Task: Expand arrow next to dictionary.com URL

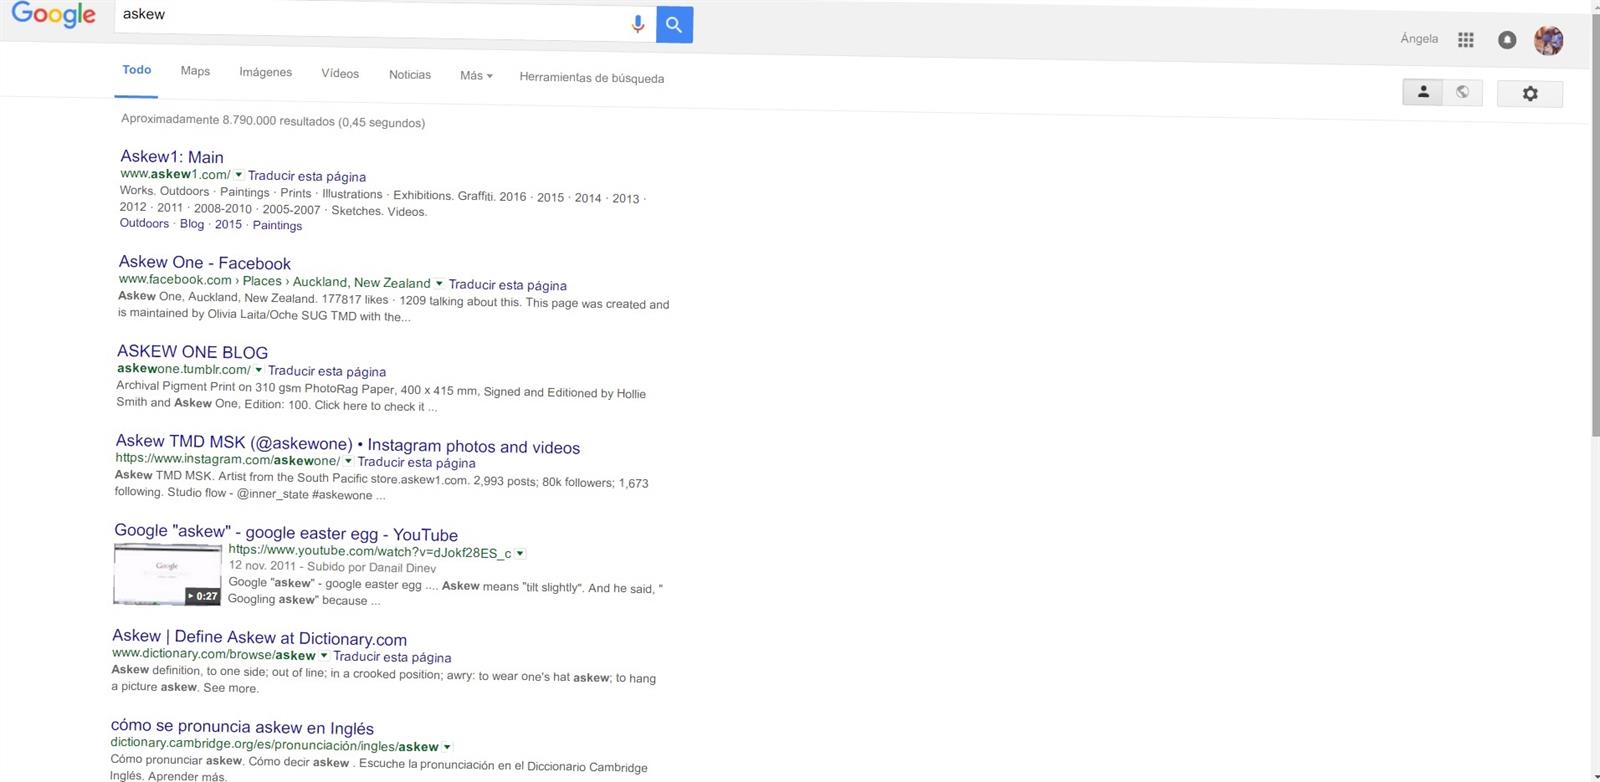Action: pyautogui.click(x=324, y=656)
